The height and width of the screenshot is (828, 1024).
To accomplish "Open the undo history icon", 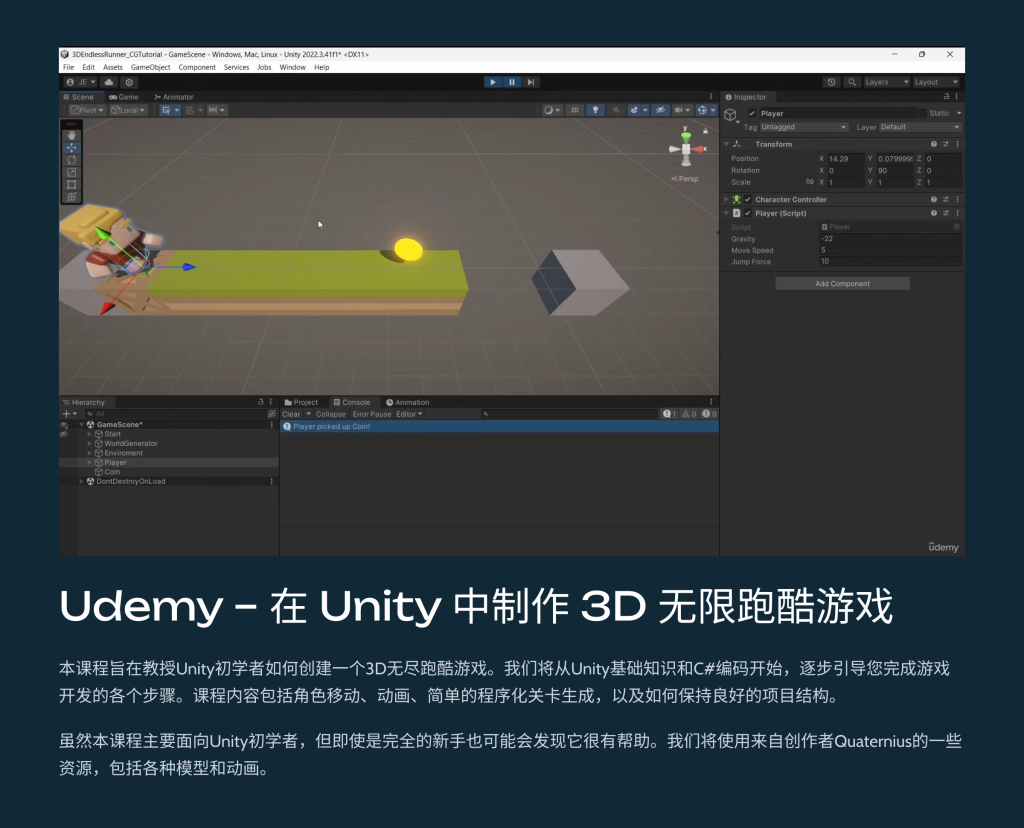I will pos(831,82).
